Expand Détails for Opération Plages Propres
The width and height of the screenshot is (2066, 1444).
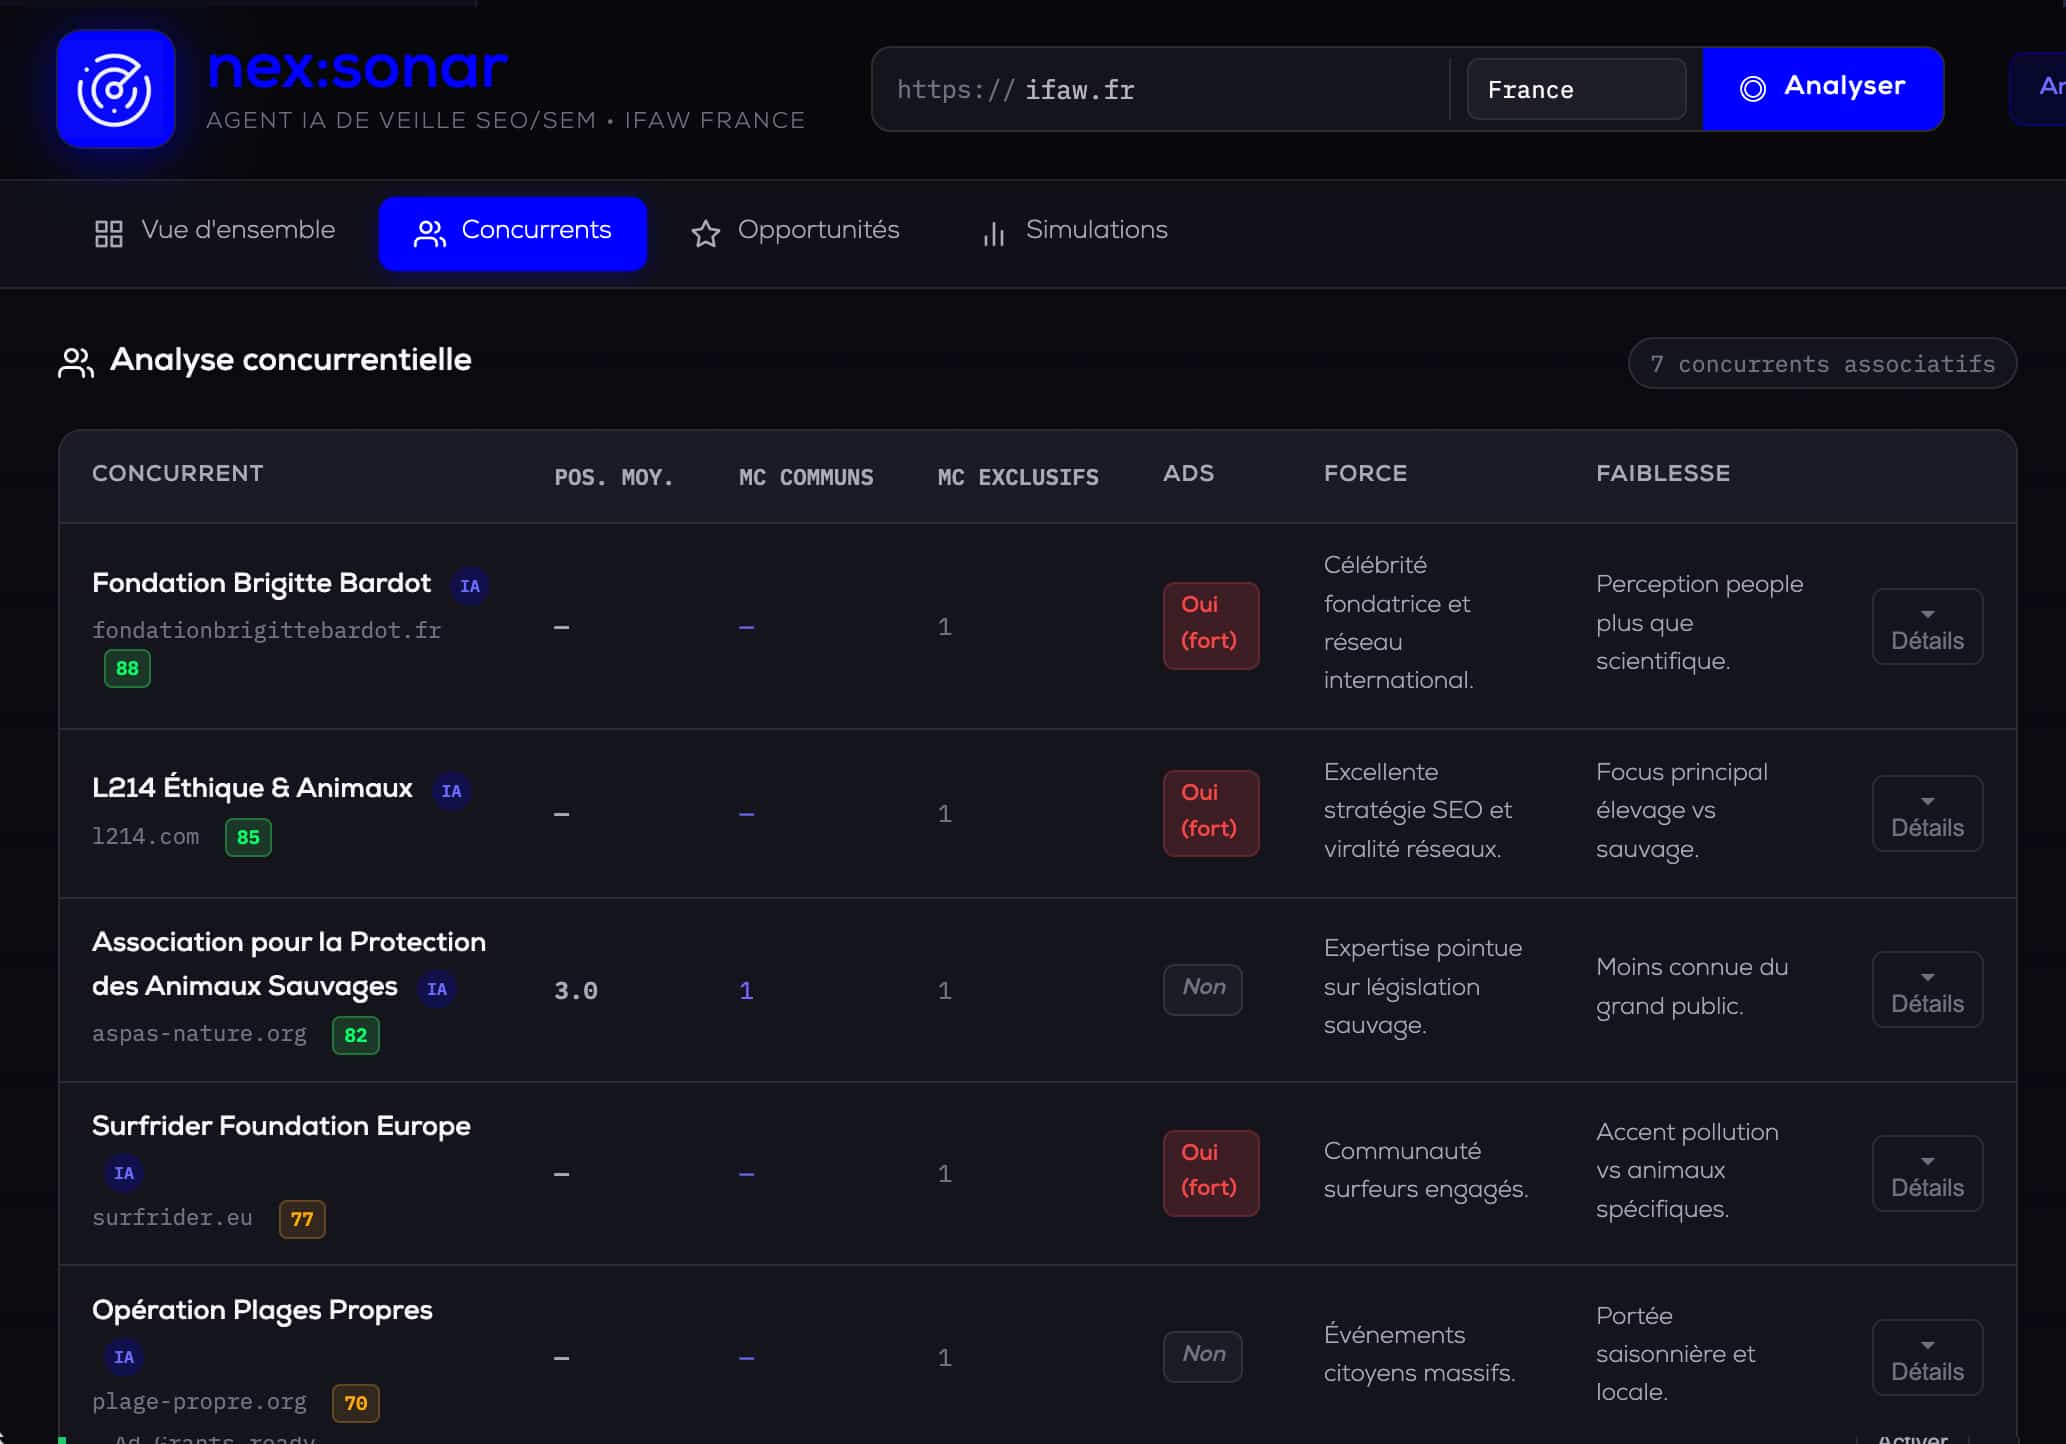point(1927,1358)
